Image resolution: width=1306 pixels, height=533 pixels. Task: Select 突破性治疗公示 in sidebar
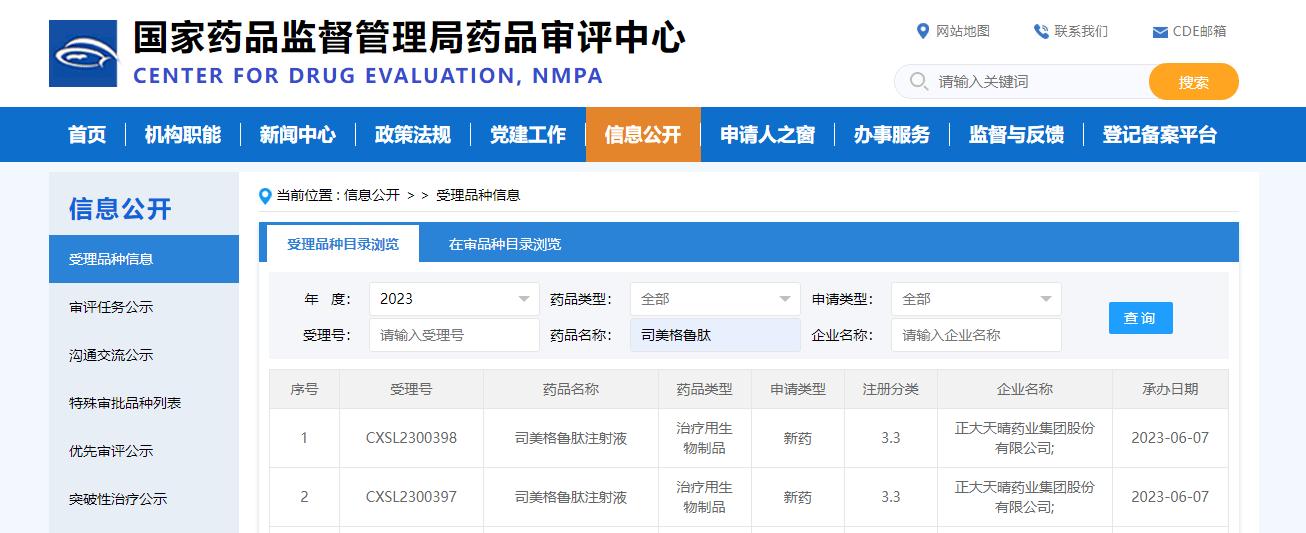144,499
